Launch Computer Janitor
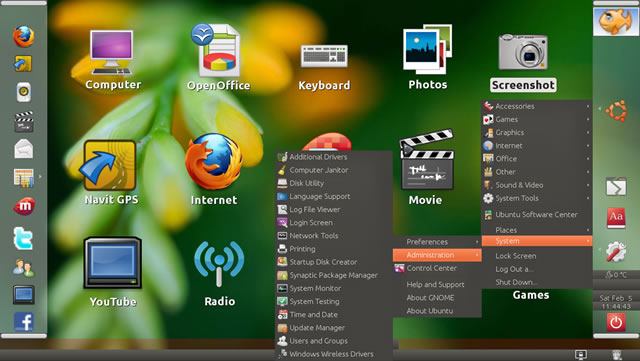Image resolution: width=640 pixels, height=361 pixels. pyautogui.click(x=334, y=170)
